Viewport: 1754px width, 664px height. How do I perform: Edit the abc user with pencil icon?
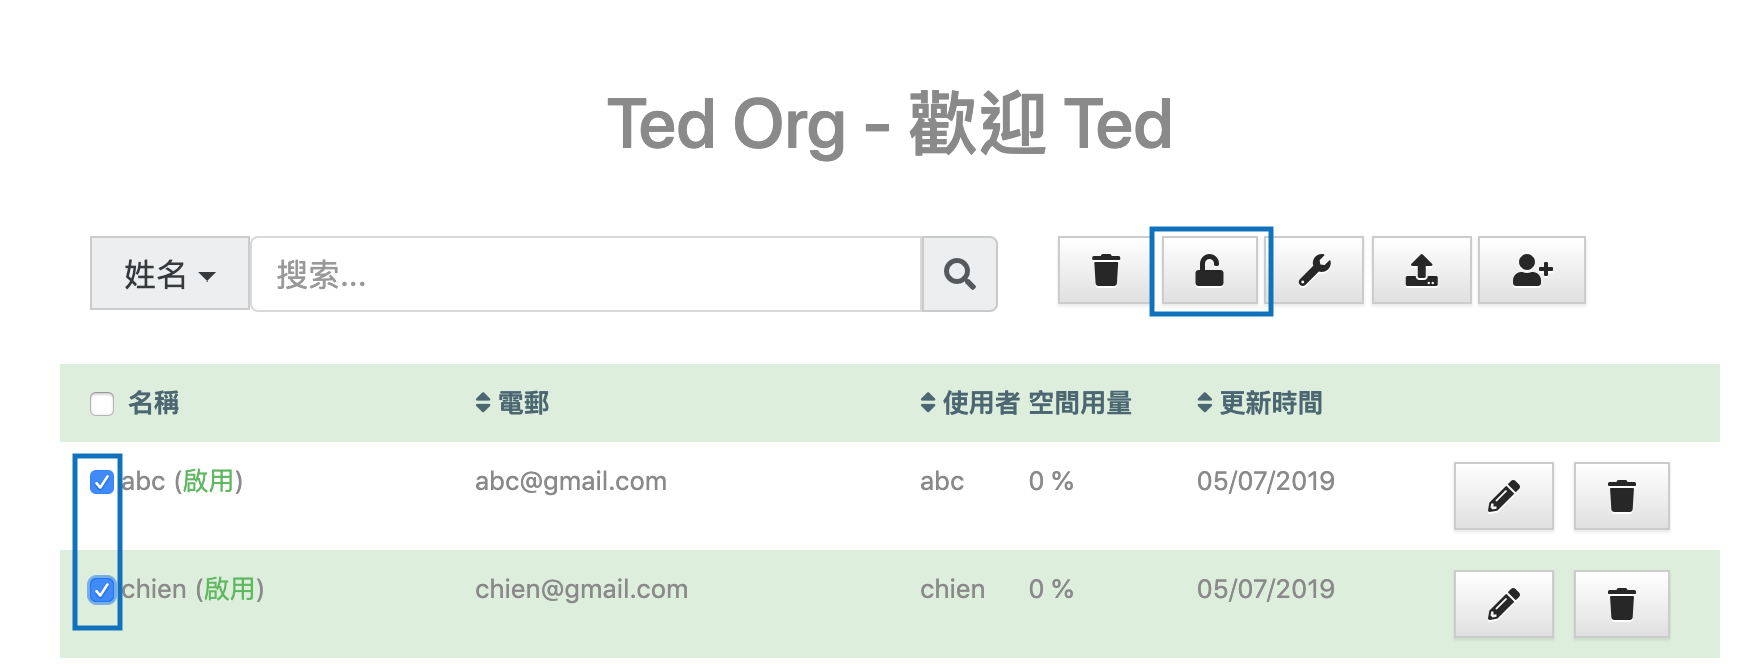click(x=1503, y=496)
